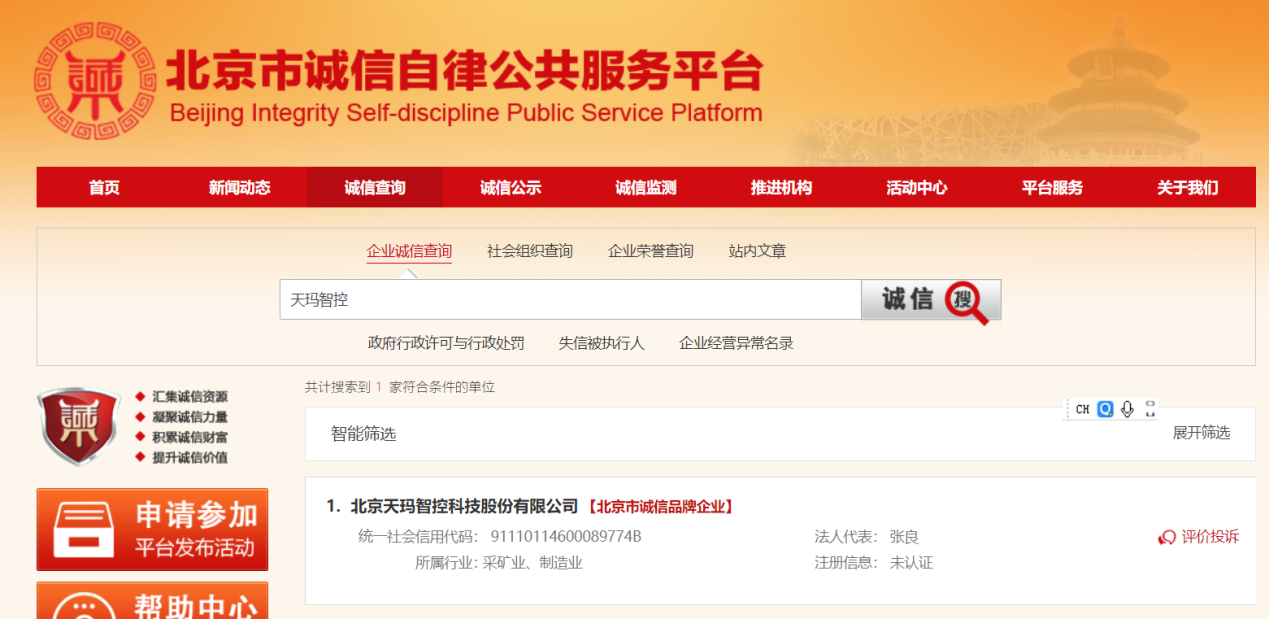Click the 提升诚信价值 slogan line
Image resolution: width=1269 pixels, height=619 pixels.
point(190,457)
